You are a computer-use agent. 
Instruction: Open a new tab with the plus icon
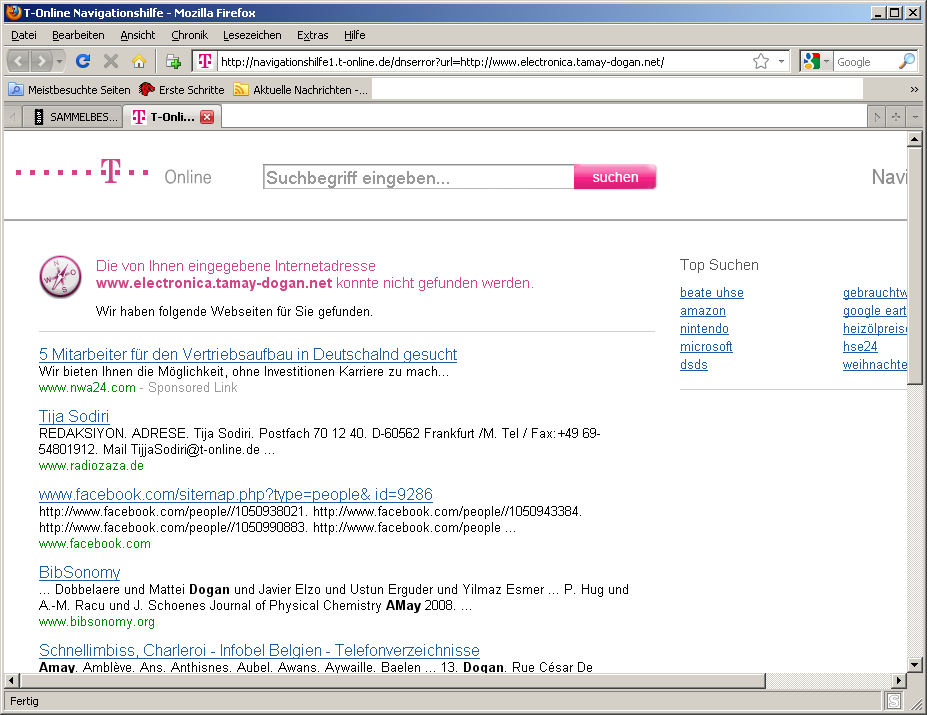point(896,117)
